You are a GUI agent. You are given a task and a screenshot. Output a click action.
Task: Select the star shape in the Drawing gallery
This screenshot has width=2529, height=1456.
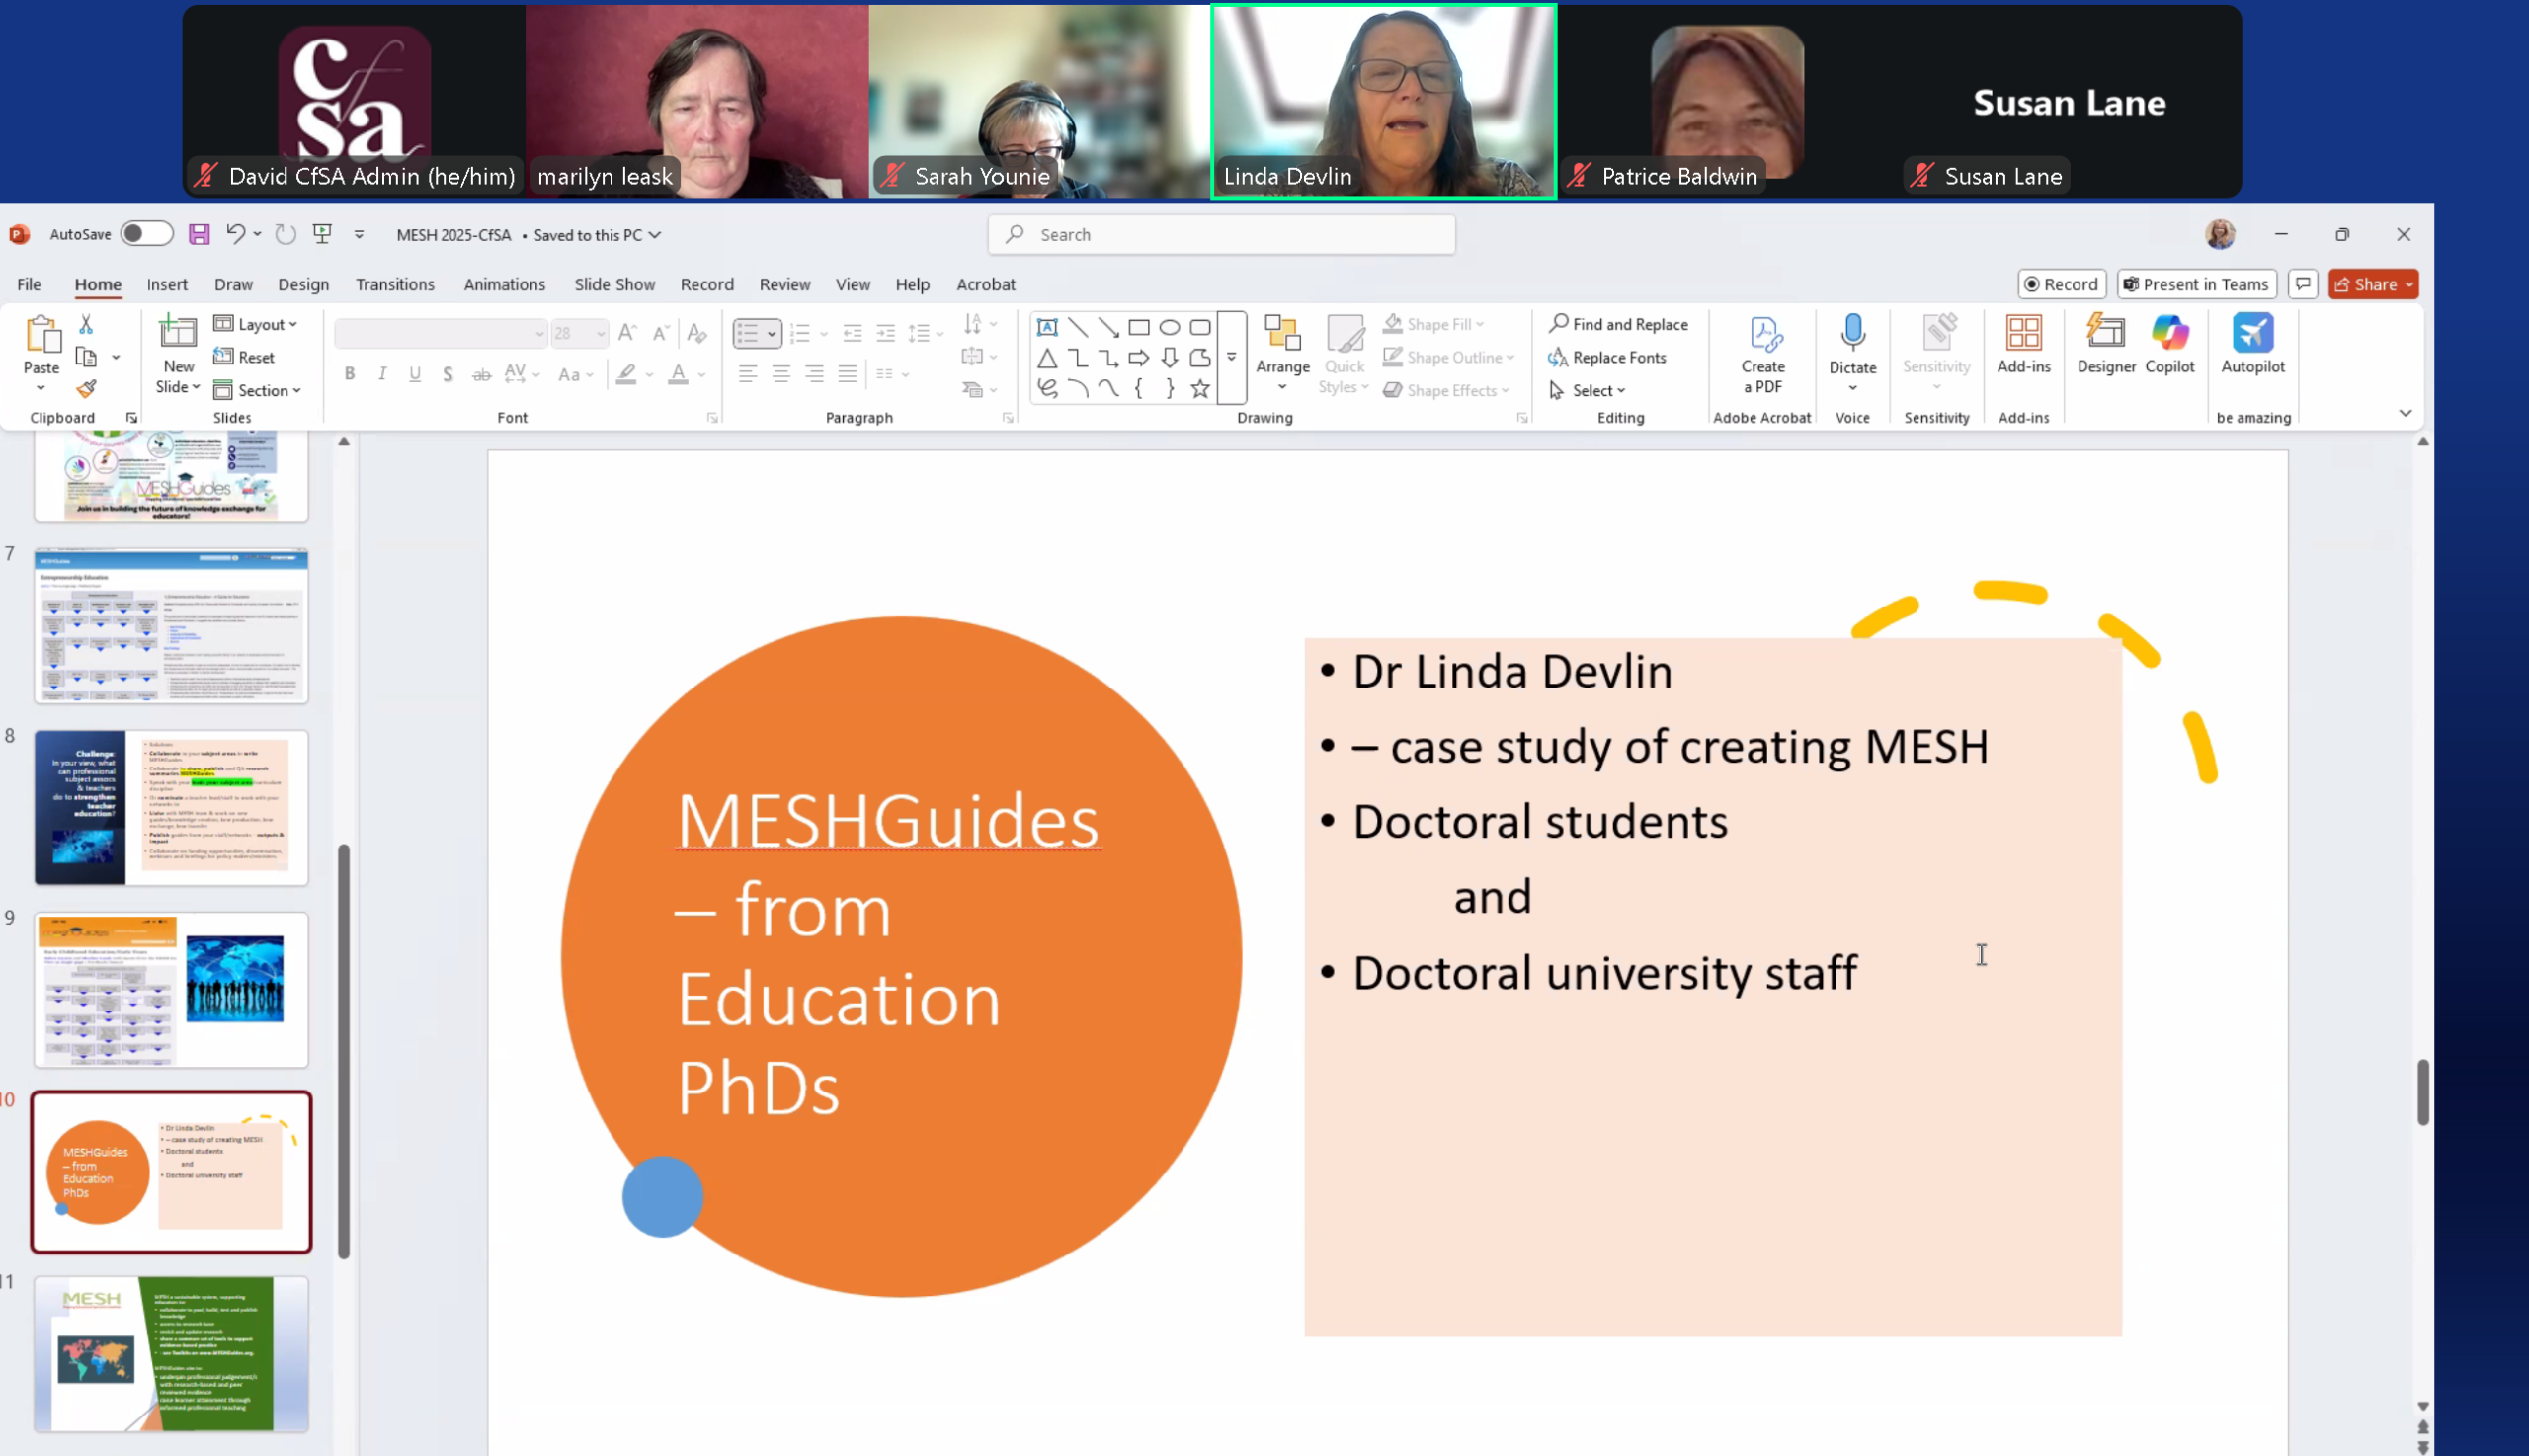coord(1200,389)
